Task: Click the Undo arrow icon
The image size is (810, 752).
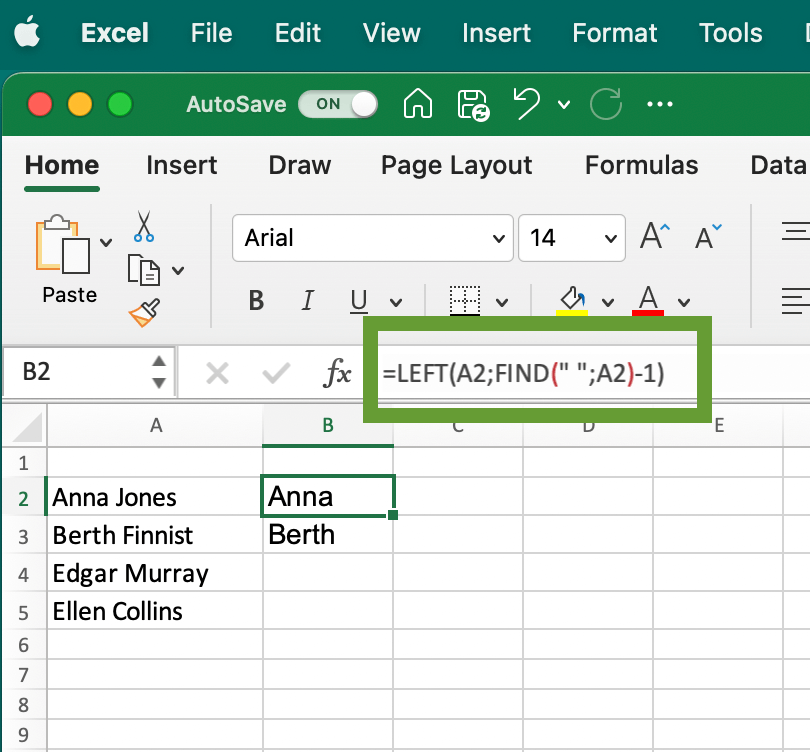Action: click(526, 103)
